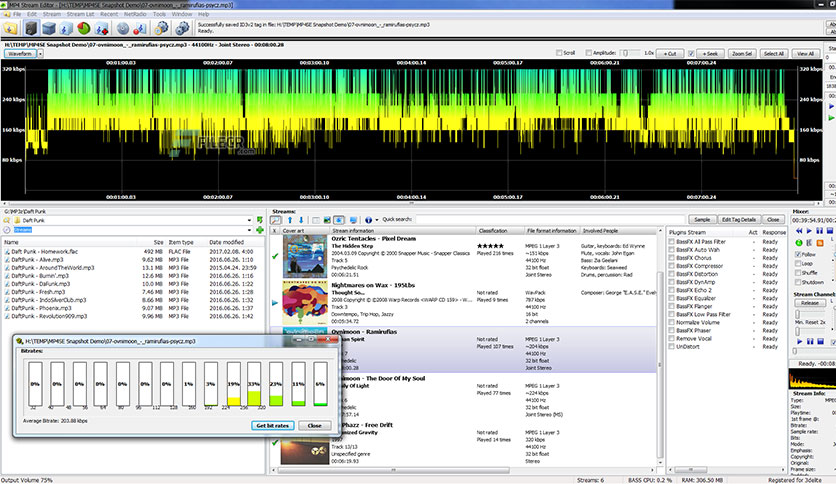Enable the Scroll checkbox
The height and width of the screenshot is (484, 836).
[x=559, y=53]
